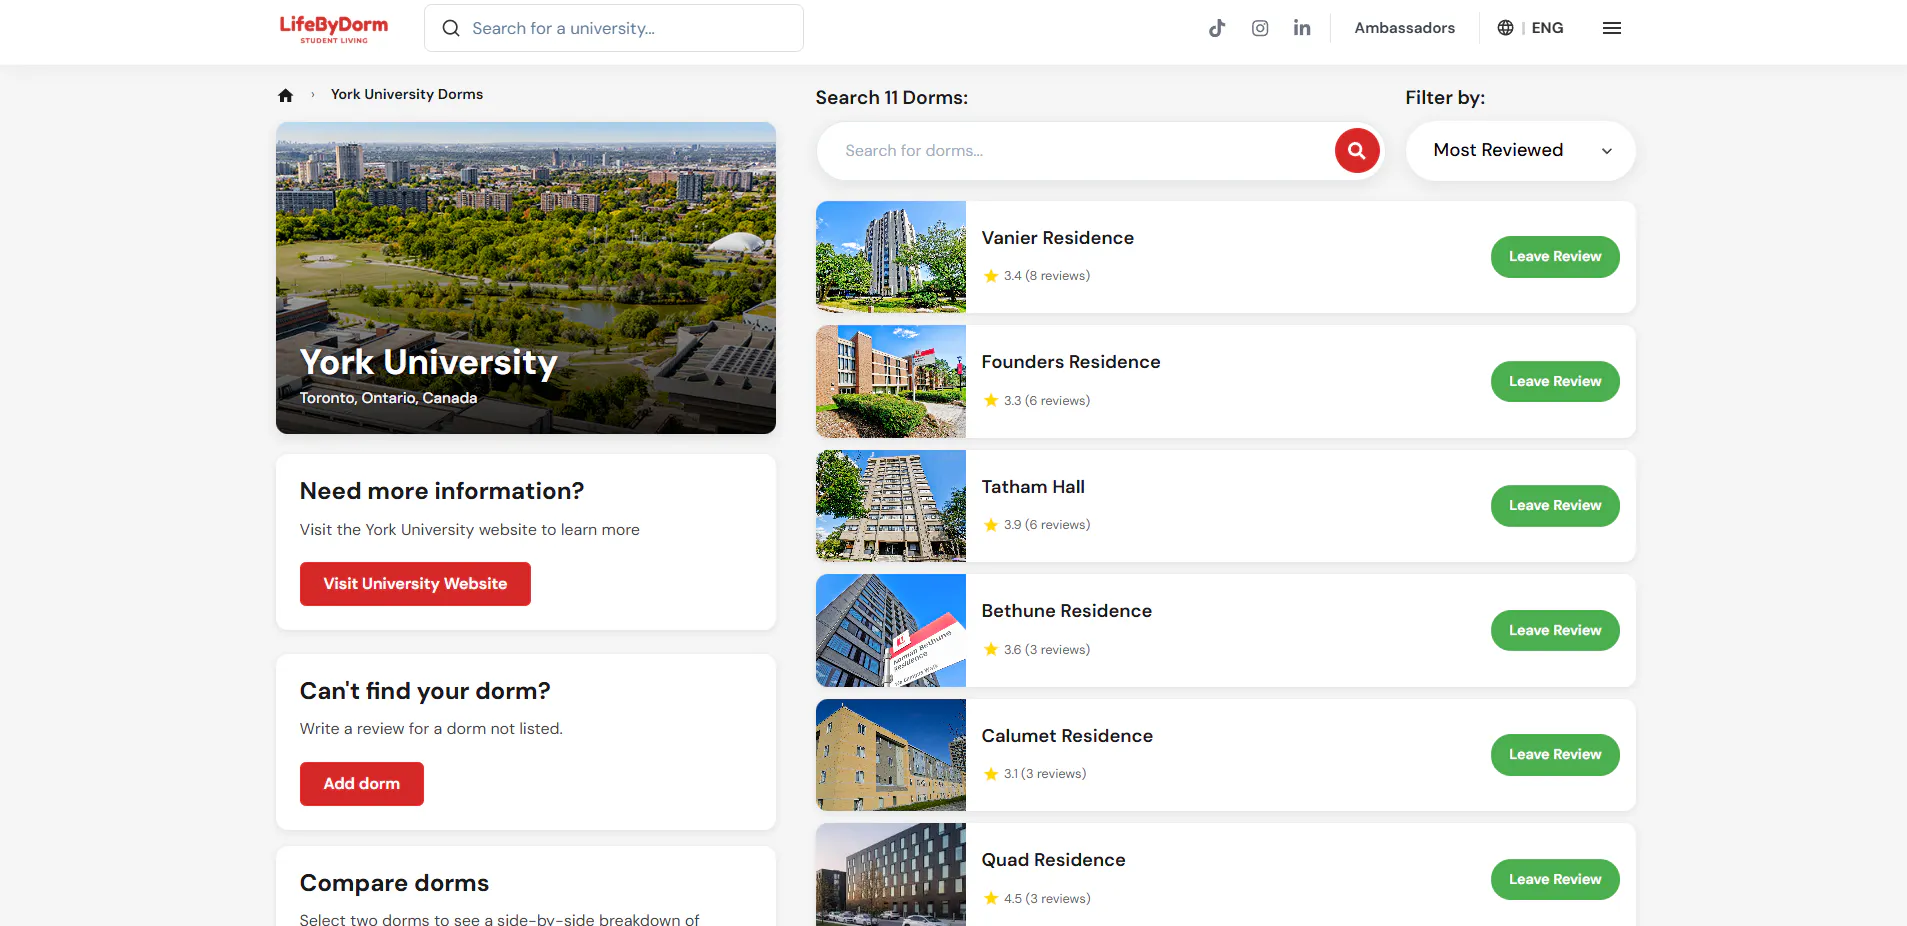Leave a review for Calumet Residence

click(1555, 755)
